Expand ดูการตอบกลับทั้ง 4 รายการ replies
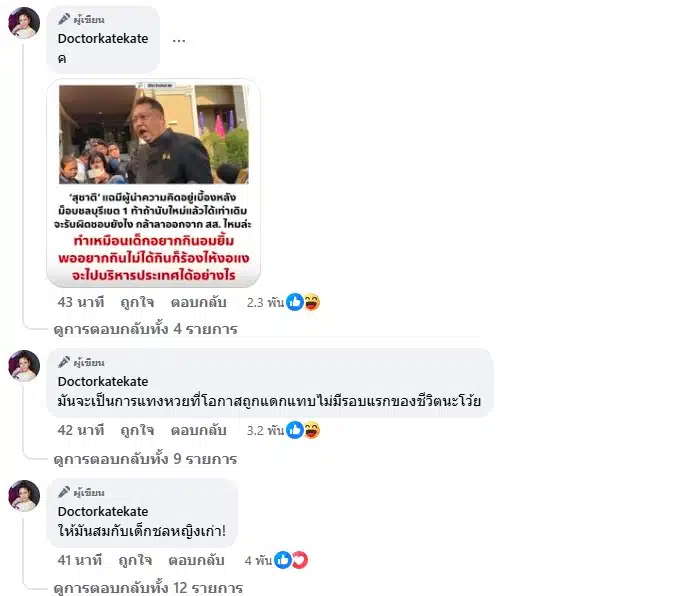Image resolution: width=680 pixels, height=596 pixels. (x=145, y=329)
